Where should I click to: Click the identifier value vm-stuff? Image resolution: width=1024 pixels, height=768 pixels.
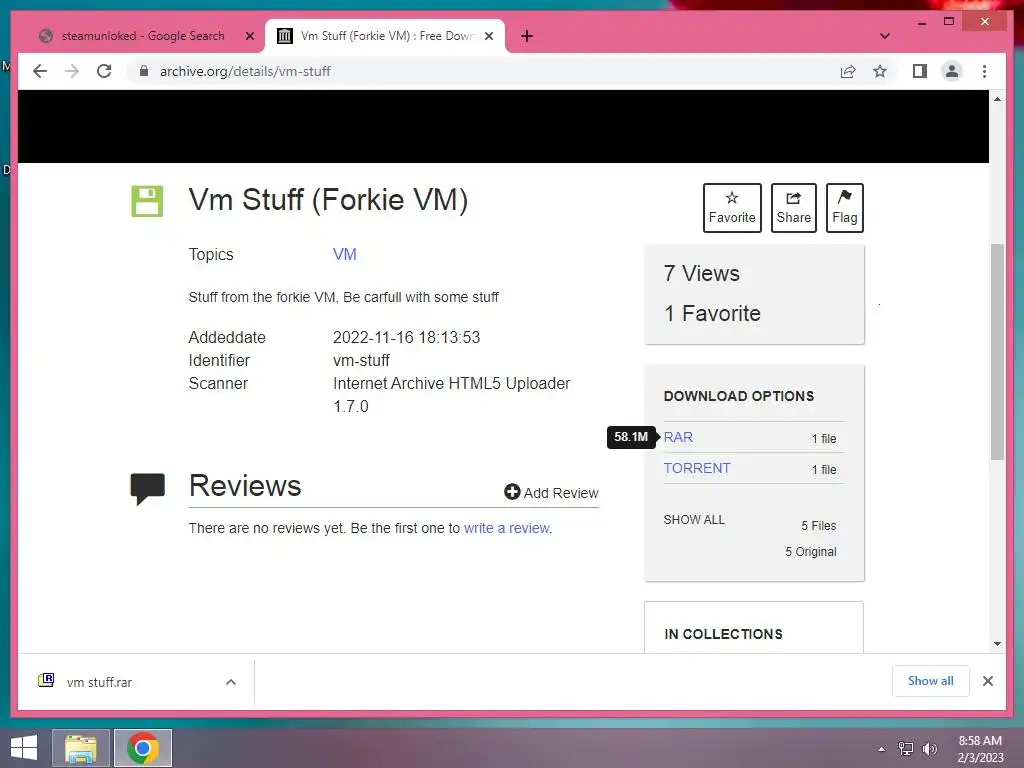click(361, 360)
